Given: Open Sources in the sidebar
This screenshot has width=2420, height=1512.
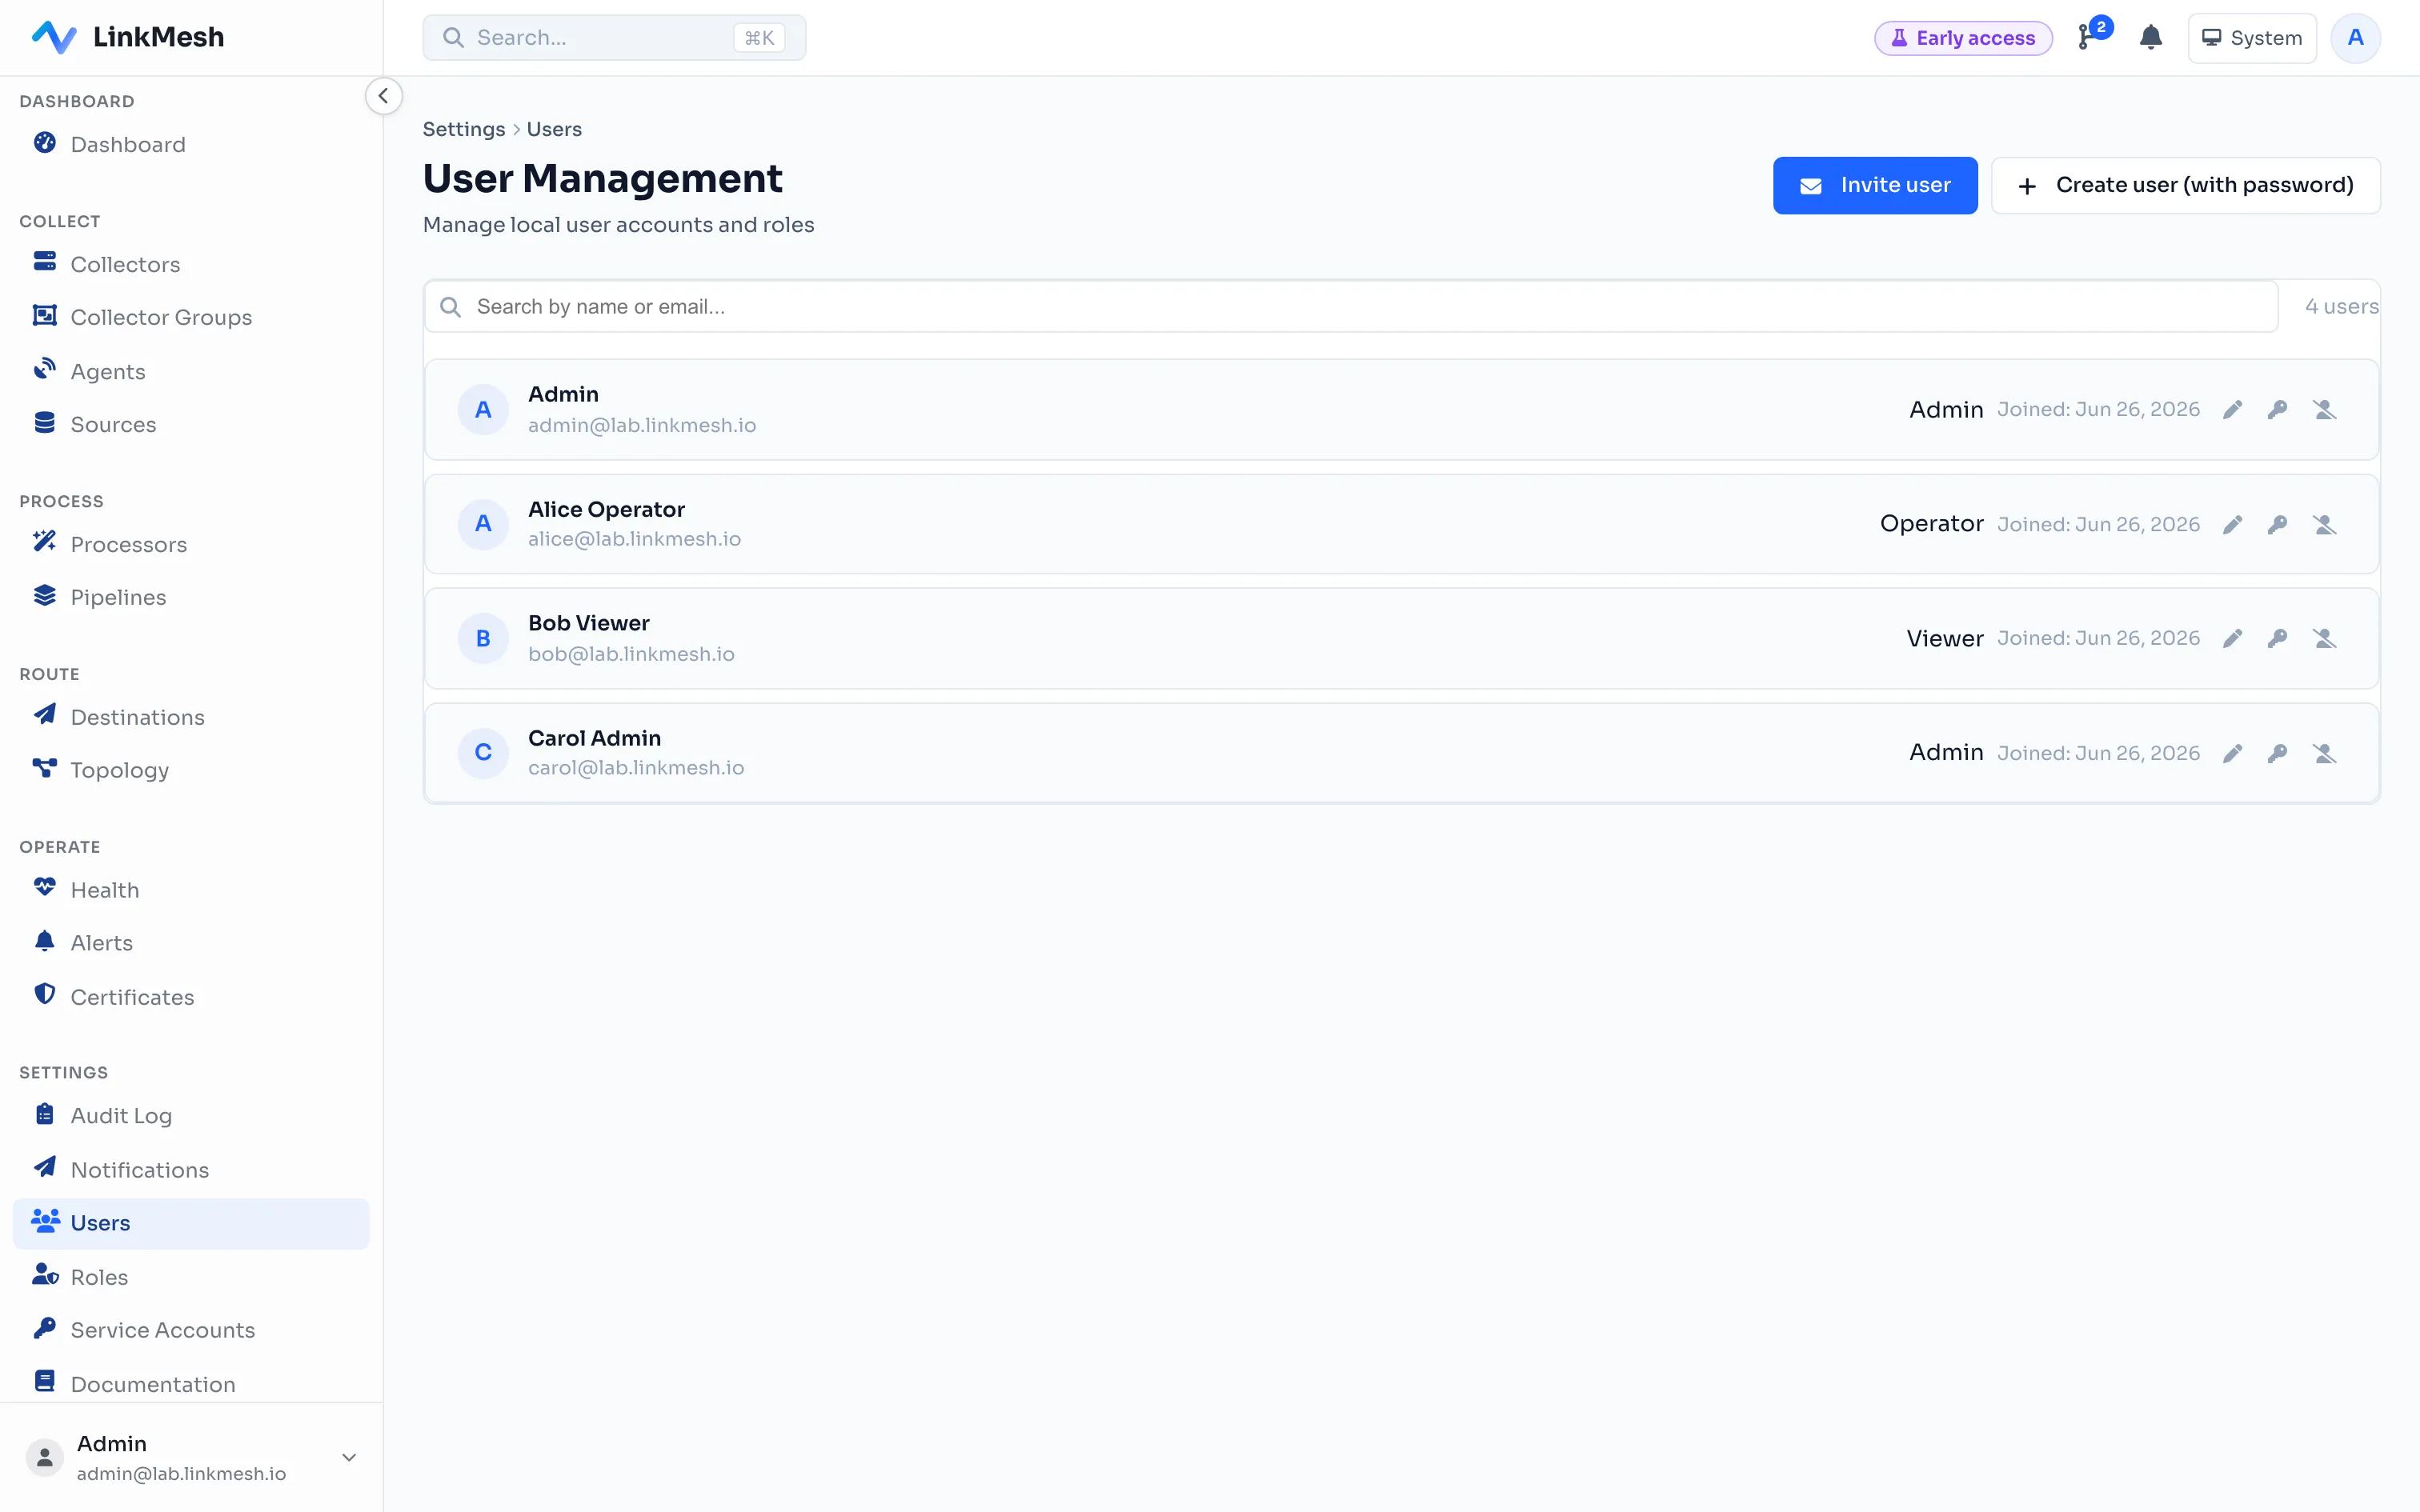Looking at the screenshot, I should click(190, 424).
